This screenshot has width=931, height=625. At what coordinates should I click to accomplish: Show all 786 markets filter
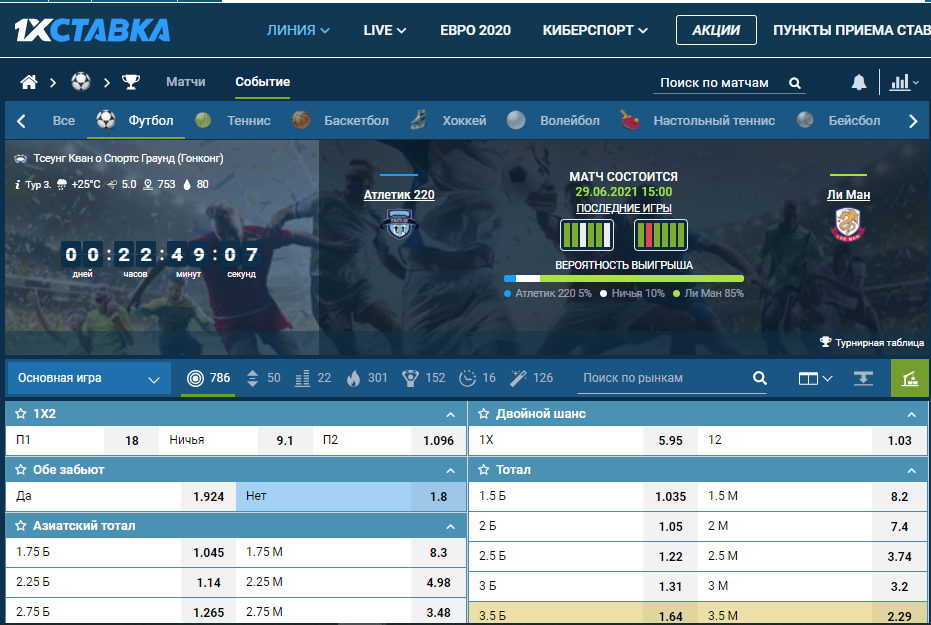208,378
